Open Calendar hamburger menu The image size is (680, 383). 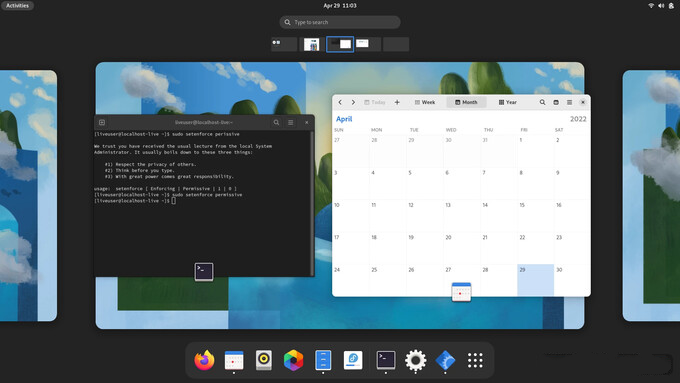[569, 102]
